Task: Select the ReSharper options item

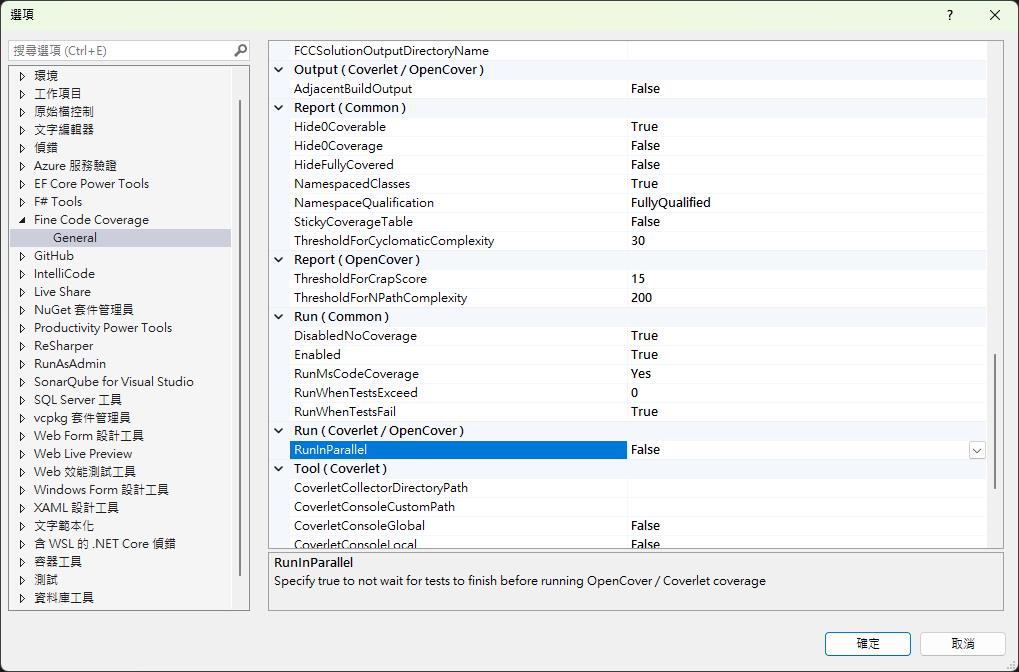Action: [63, 346]
